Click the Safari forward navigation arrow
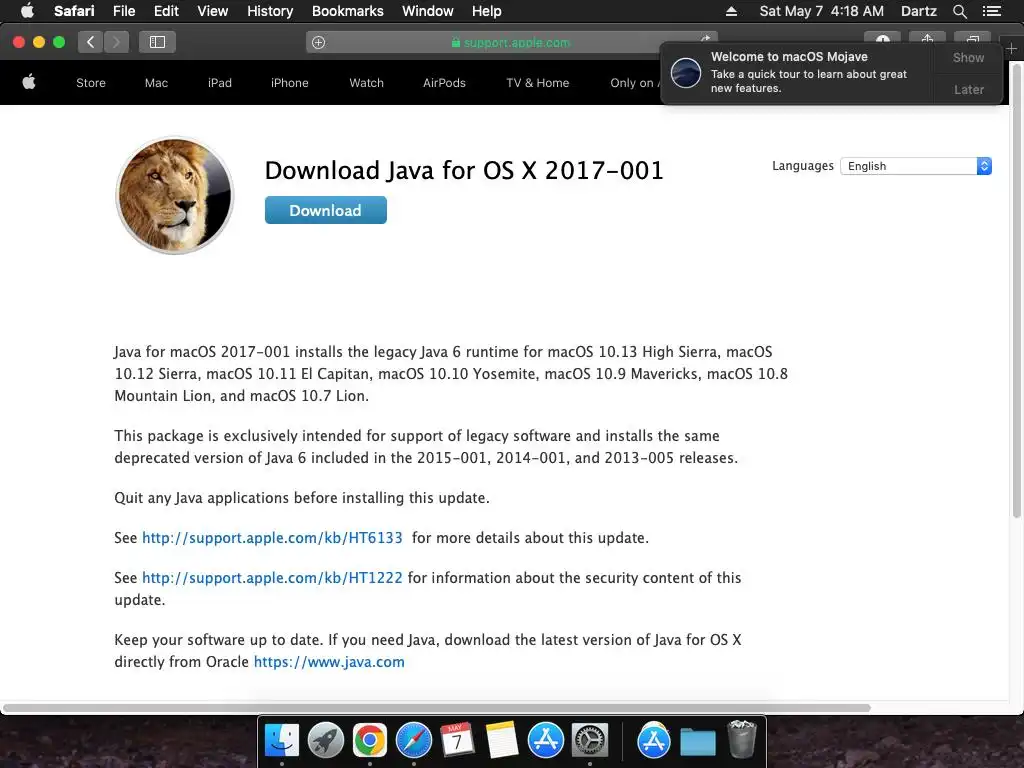Image resolution: width=1024 pixels, height=768 pixels. [116, 42]
